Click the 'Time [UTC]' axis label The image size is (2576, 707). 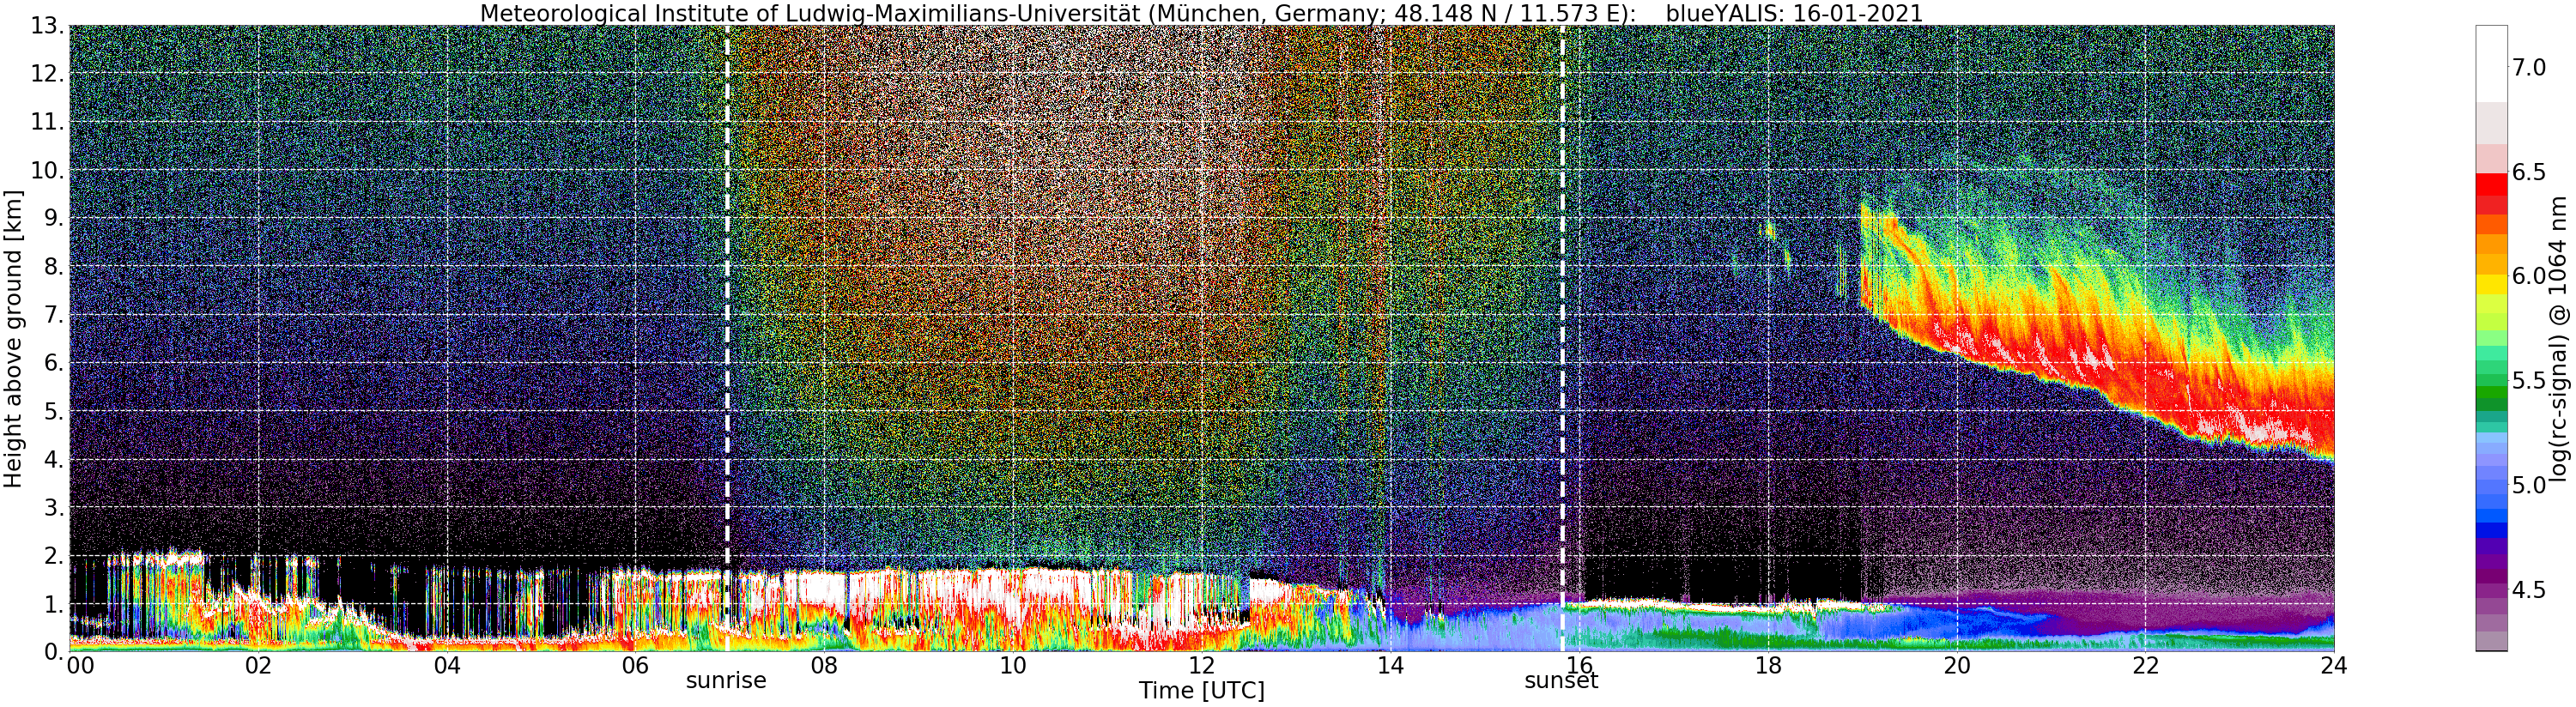pyautogui.click(x=1201, y=691)
